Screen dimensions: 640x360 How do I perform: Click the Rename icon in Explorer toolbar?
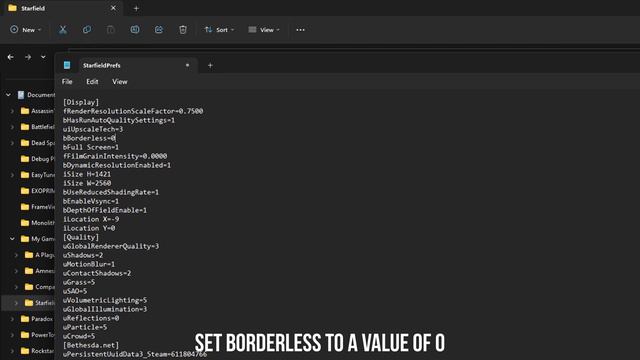pyautogui.click(x=135, y=30)
